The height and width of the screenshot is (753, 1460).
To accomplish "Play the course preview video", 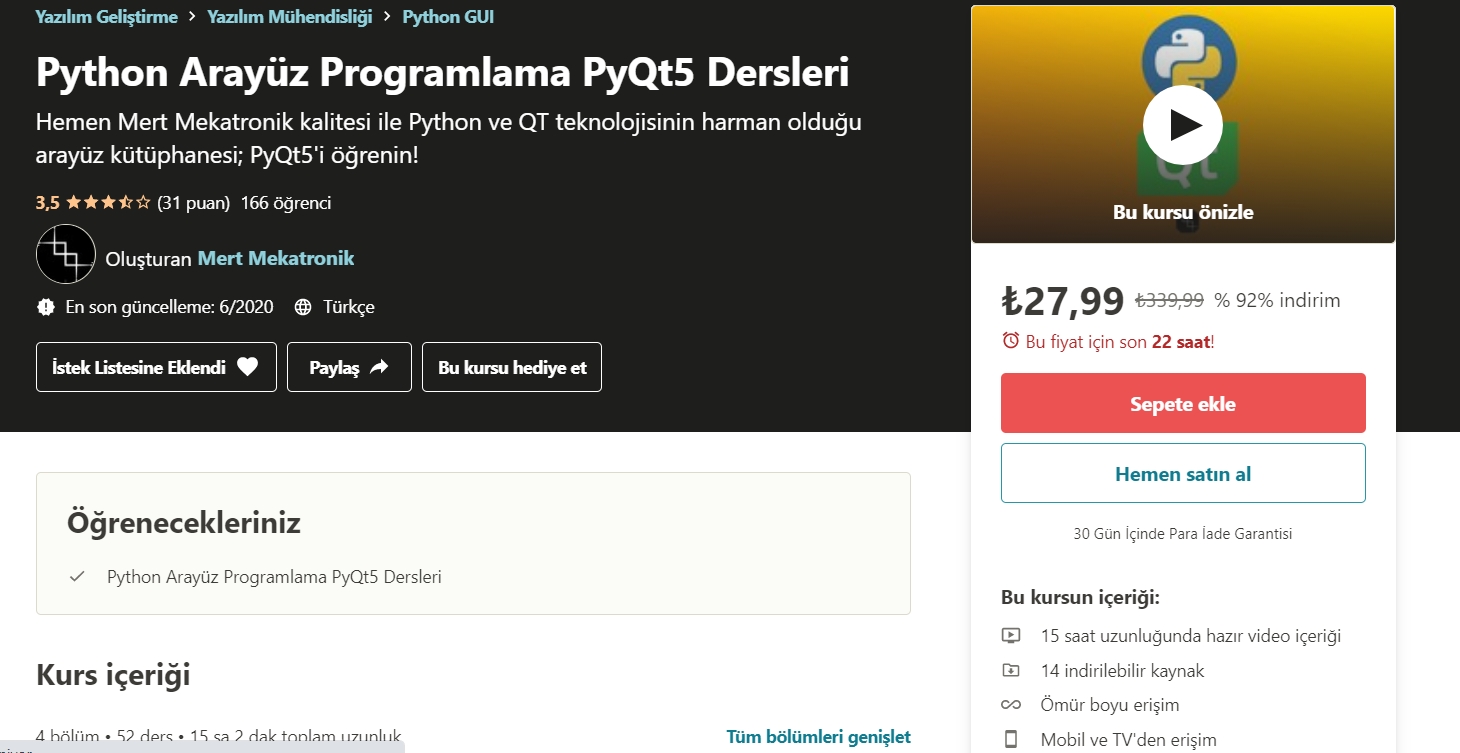I will pos(1183,125).
